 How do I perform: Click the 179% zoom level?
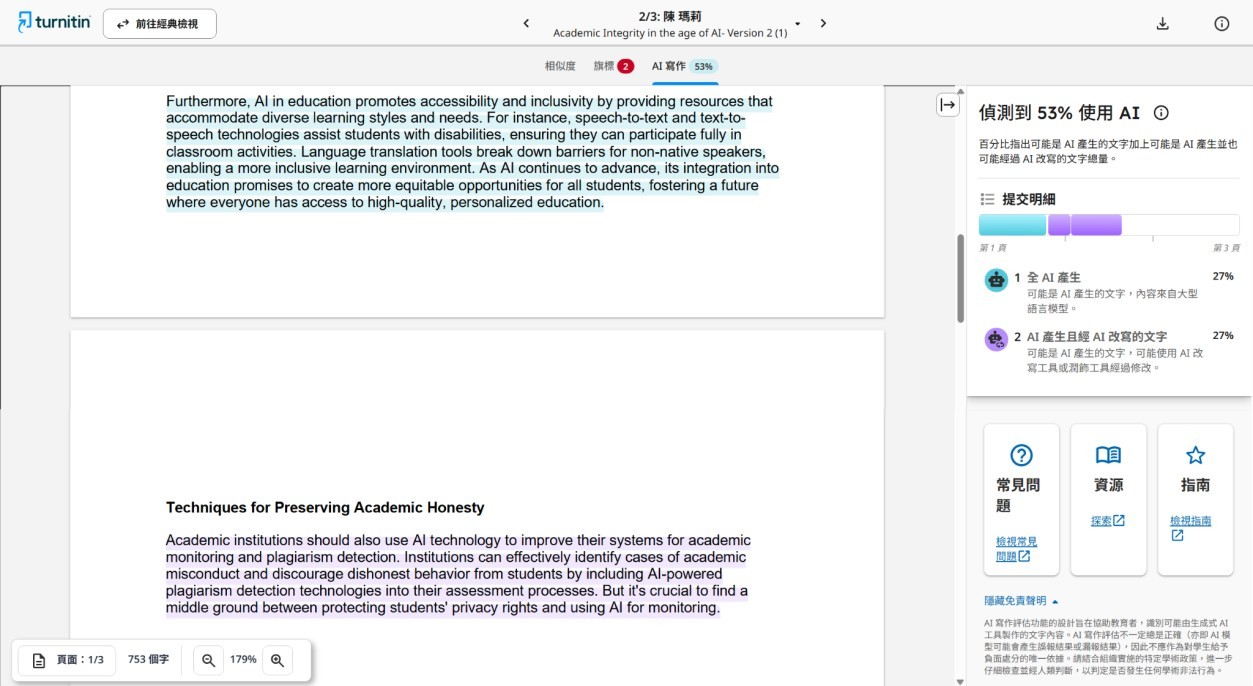243,660
